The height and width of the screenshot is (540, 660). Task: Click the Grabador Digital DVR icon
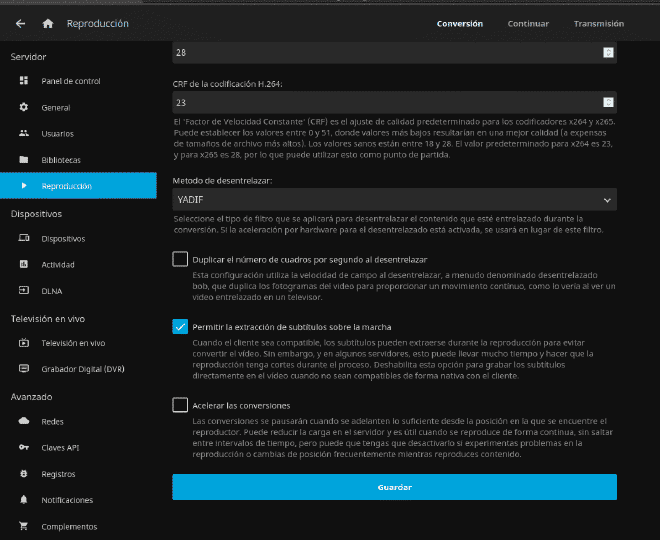point(24,369)
